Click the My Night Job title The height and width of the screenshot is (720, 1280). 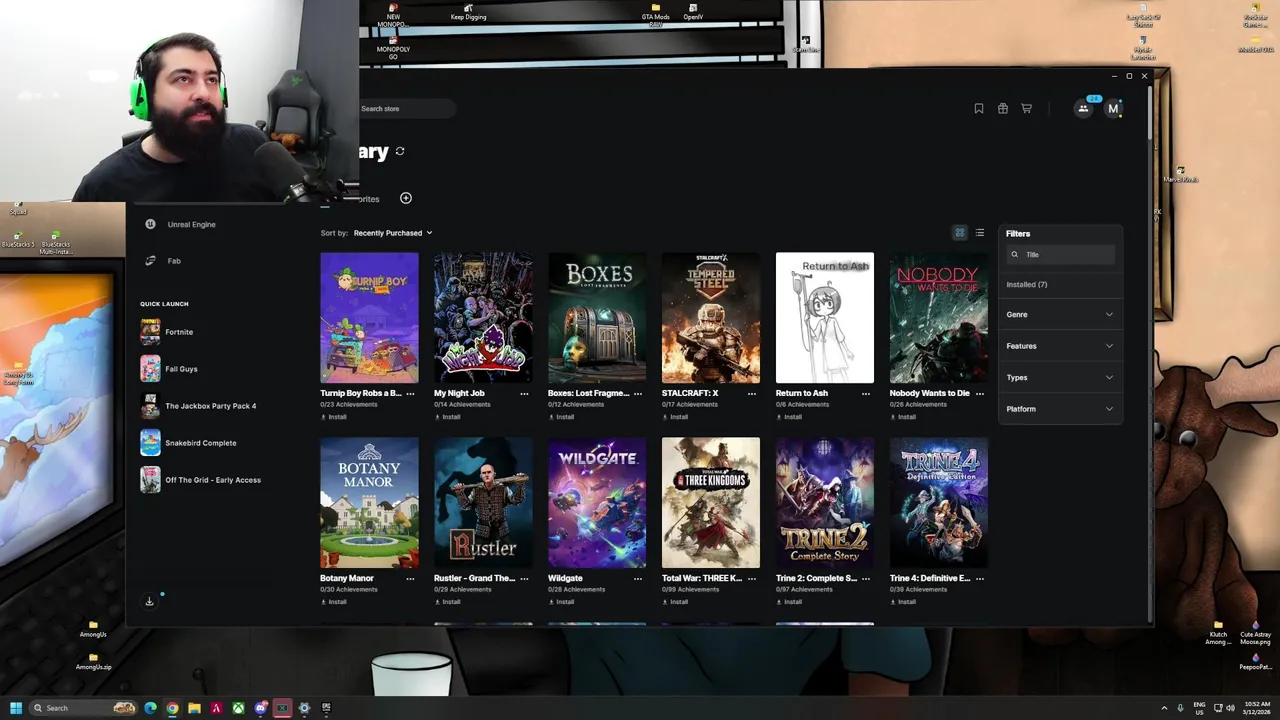coord(460,394)
